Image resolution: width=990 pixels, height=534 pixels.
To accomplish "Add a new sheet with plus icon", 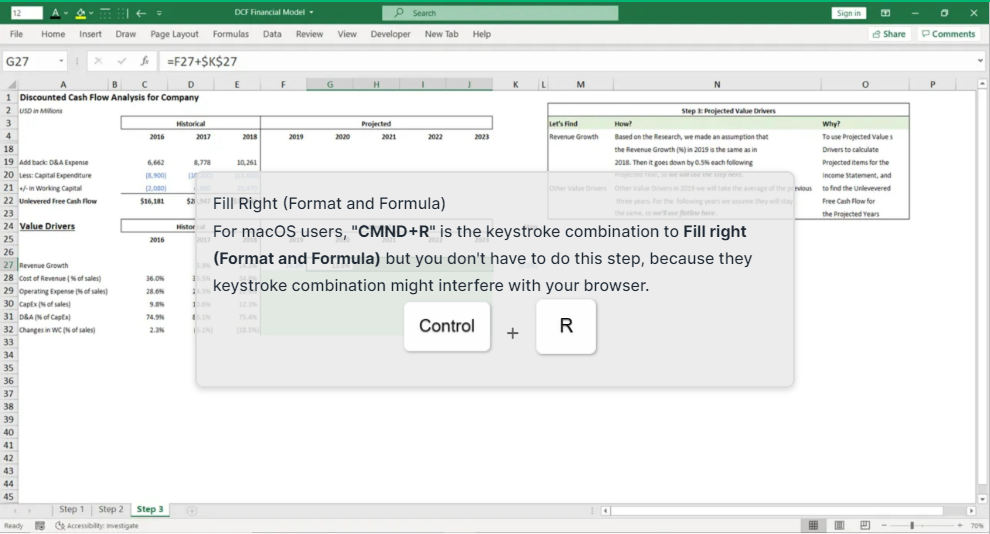I will click(x=192, y=510).
